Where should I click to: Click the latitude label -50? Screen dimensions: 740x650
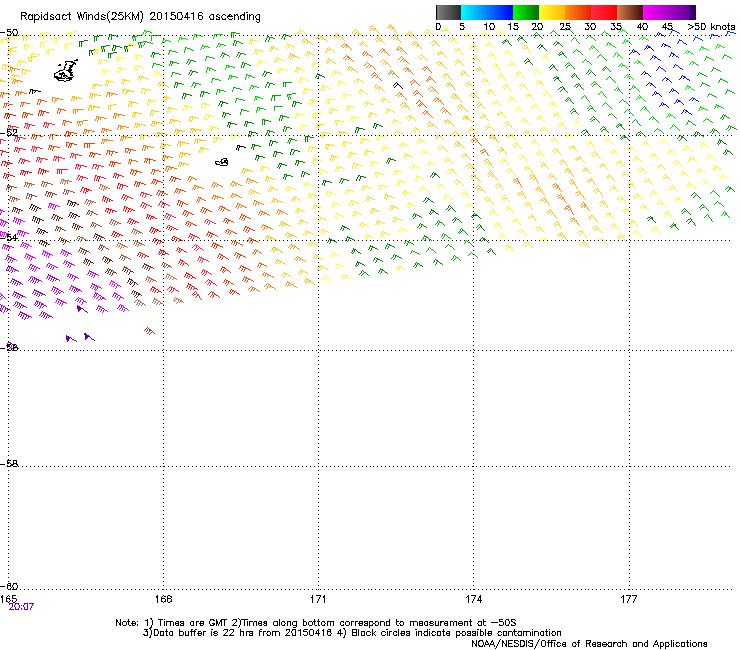9,33
